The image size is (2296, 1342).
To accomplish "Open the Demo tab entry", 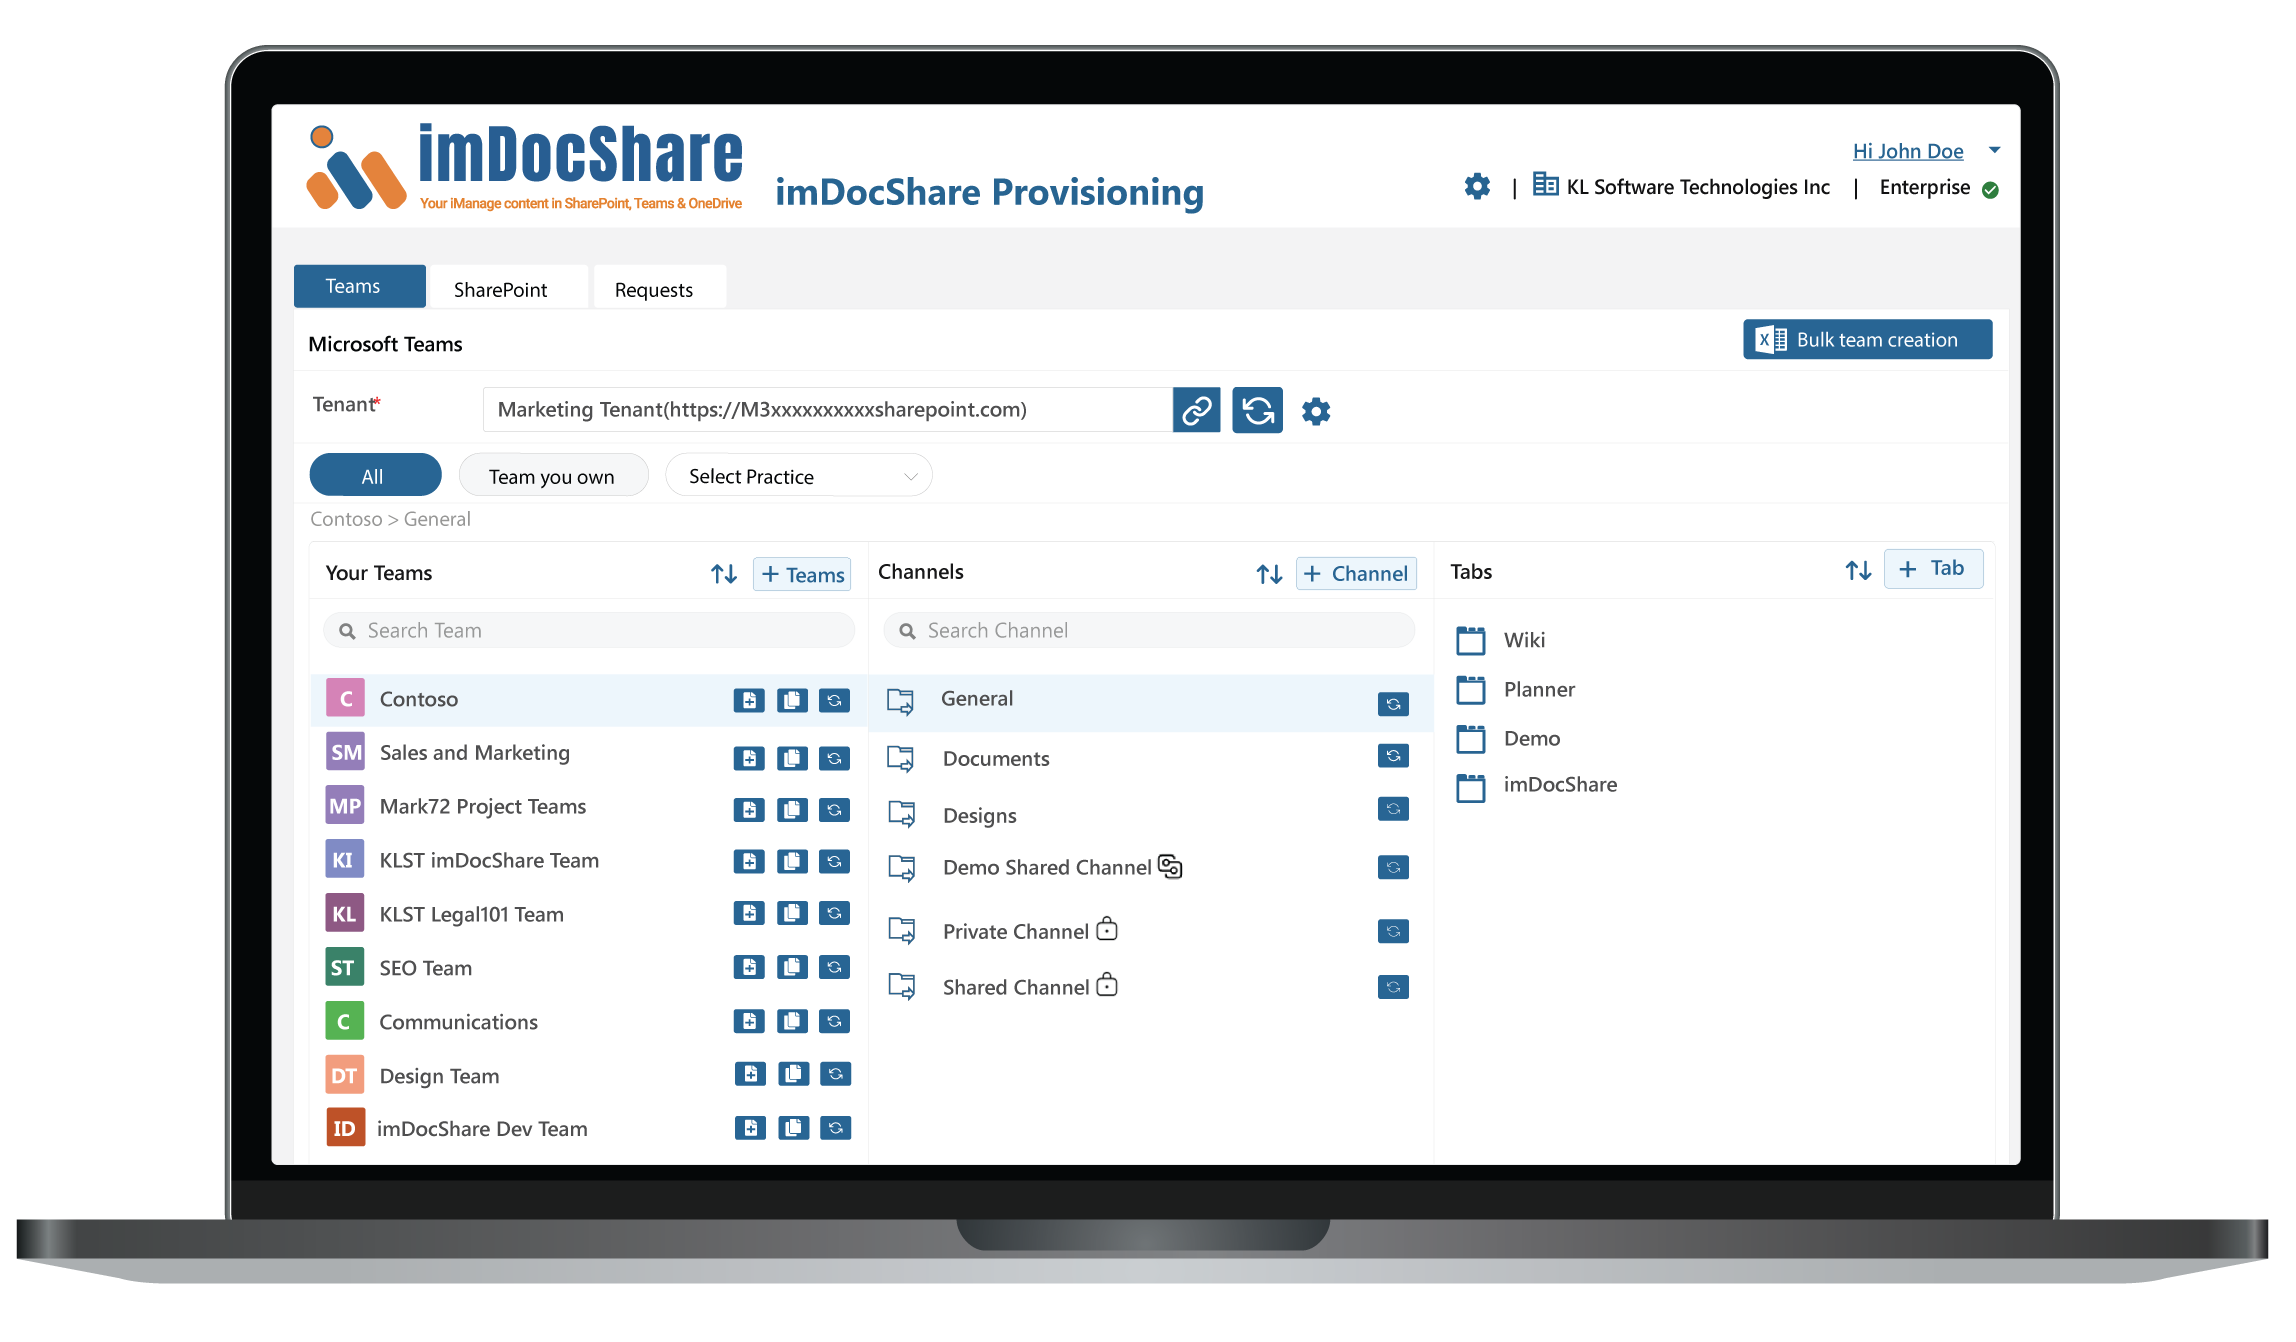I will [1509, 738].
